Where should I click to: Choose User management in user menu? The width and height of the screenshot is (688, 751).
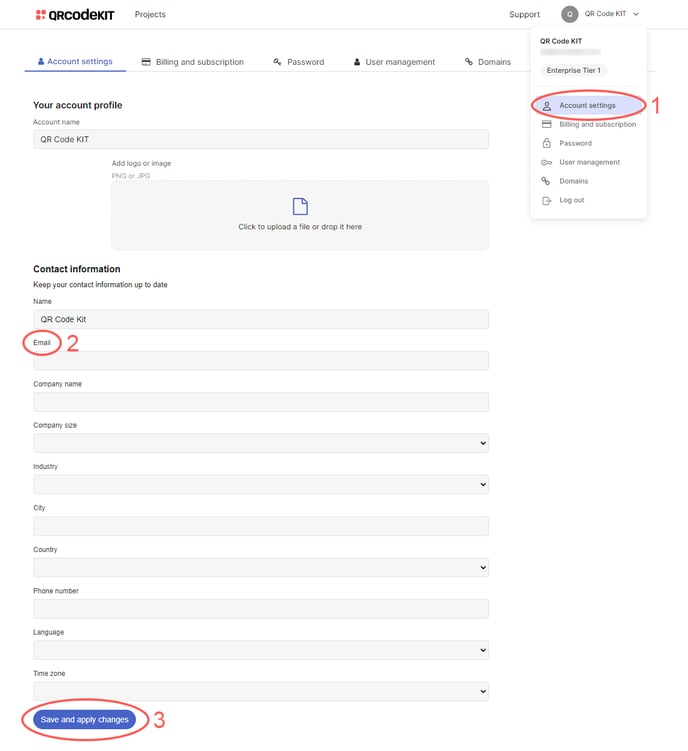pyautogui.click(x=588, y=162)
